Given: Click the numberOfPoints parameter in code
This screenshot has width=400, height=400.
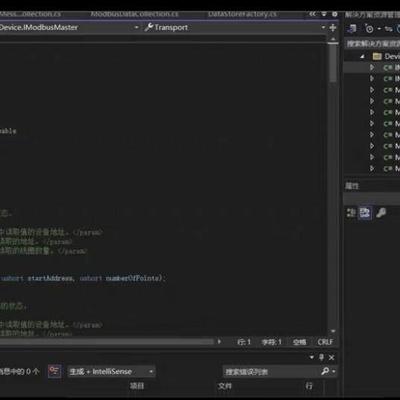Looking at the screenshot, I should [133, 278].
